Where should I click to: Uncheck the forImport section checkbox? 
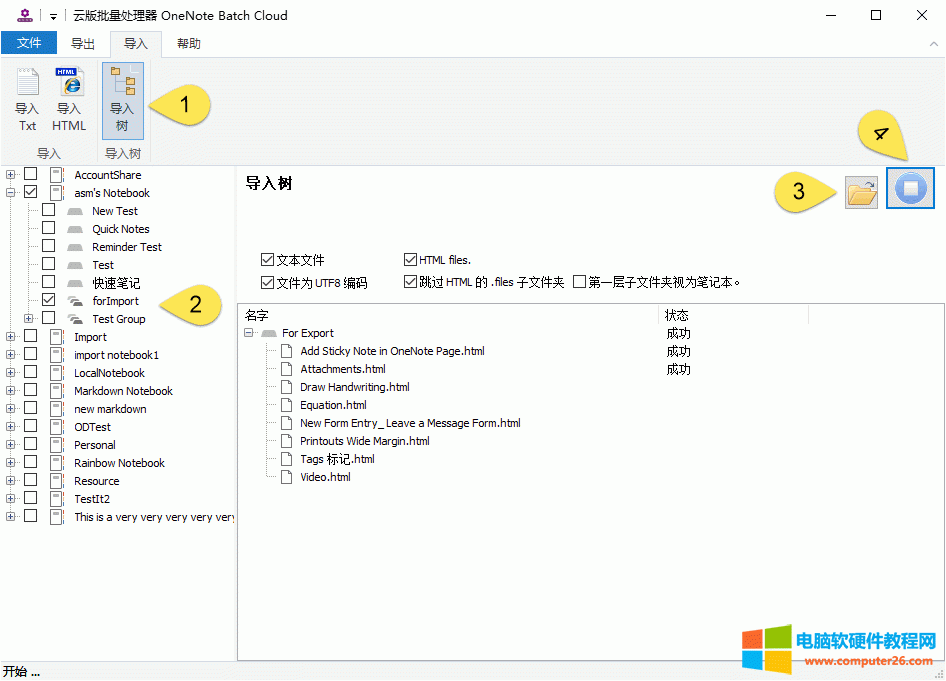[x=48, y=300]
